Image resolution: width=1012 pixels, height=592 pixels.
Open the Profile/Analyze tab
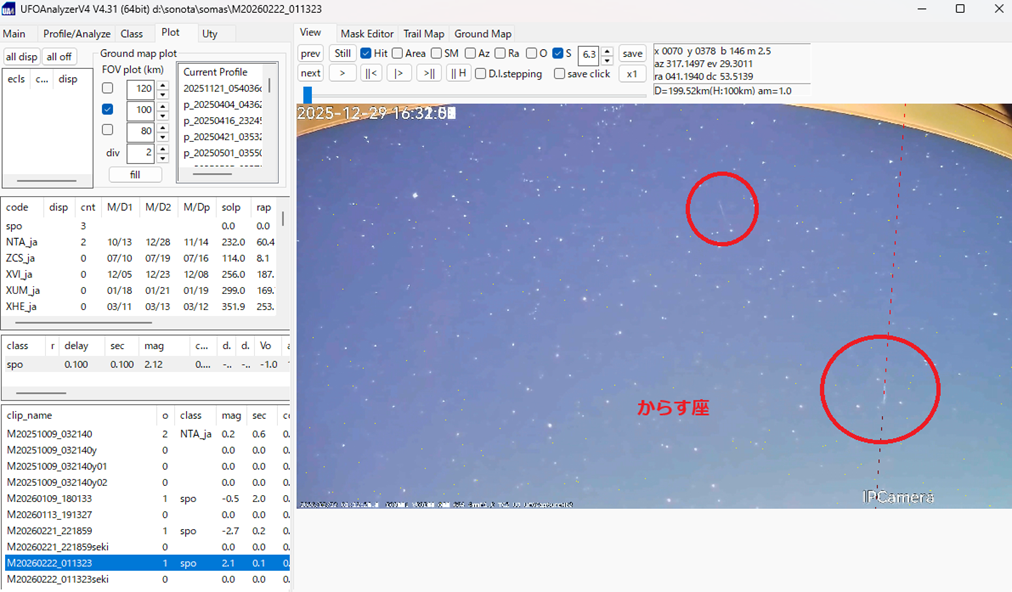(x=76, y=34)
